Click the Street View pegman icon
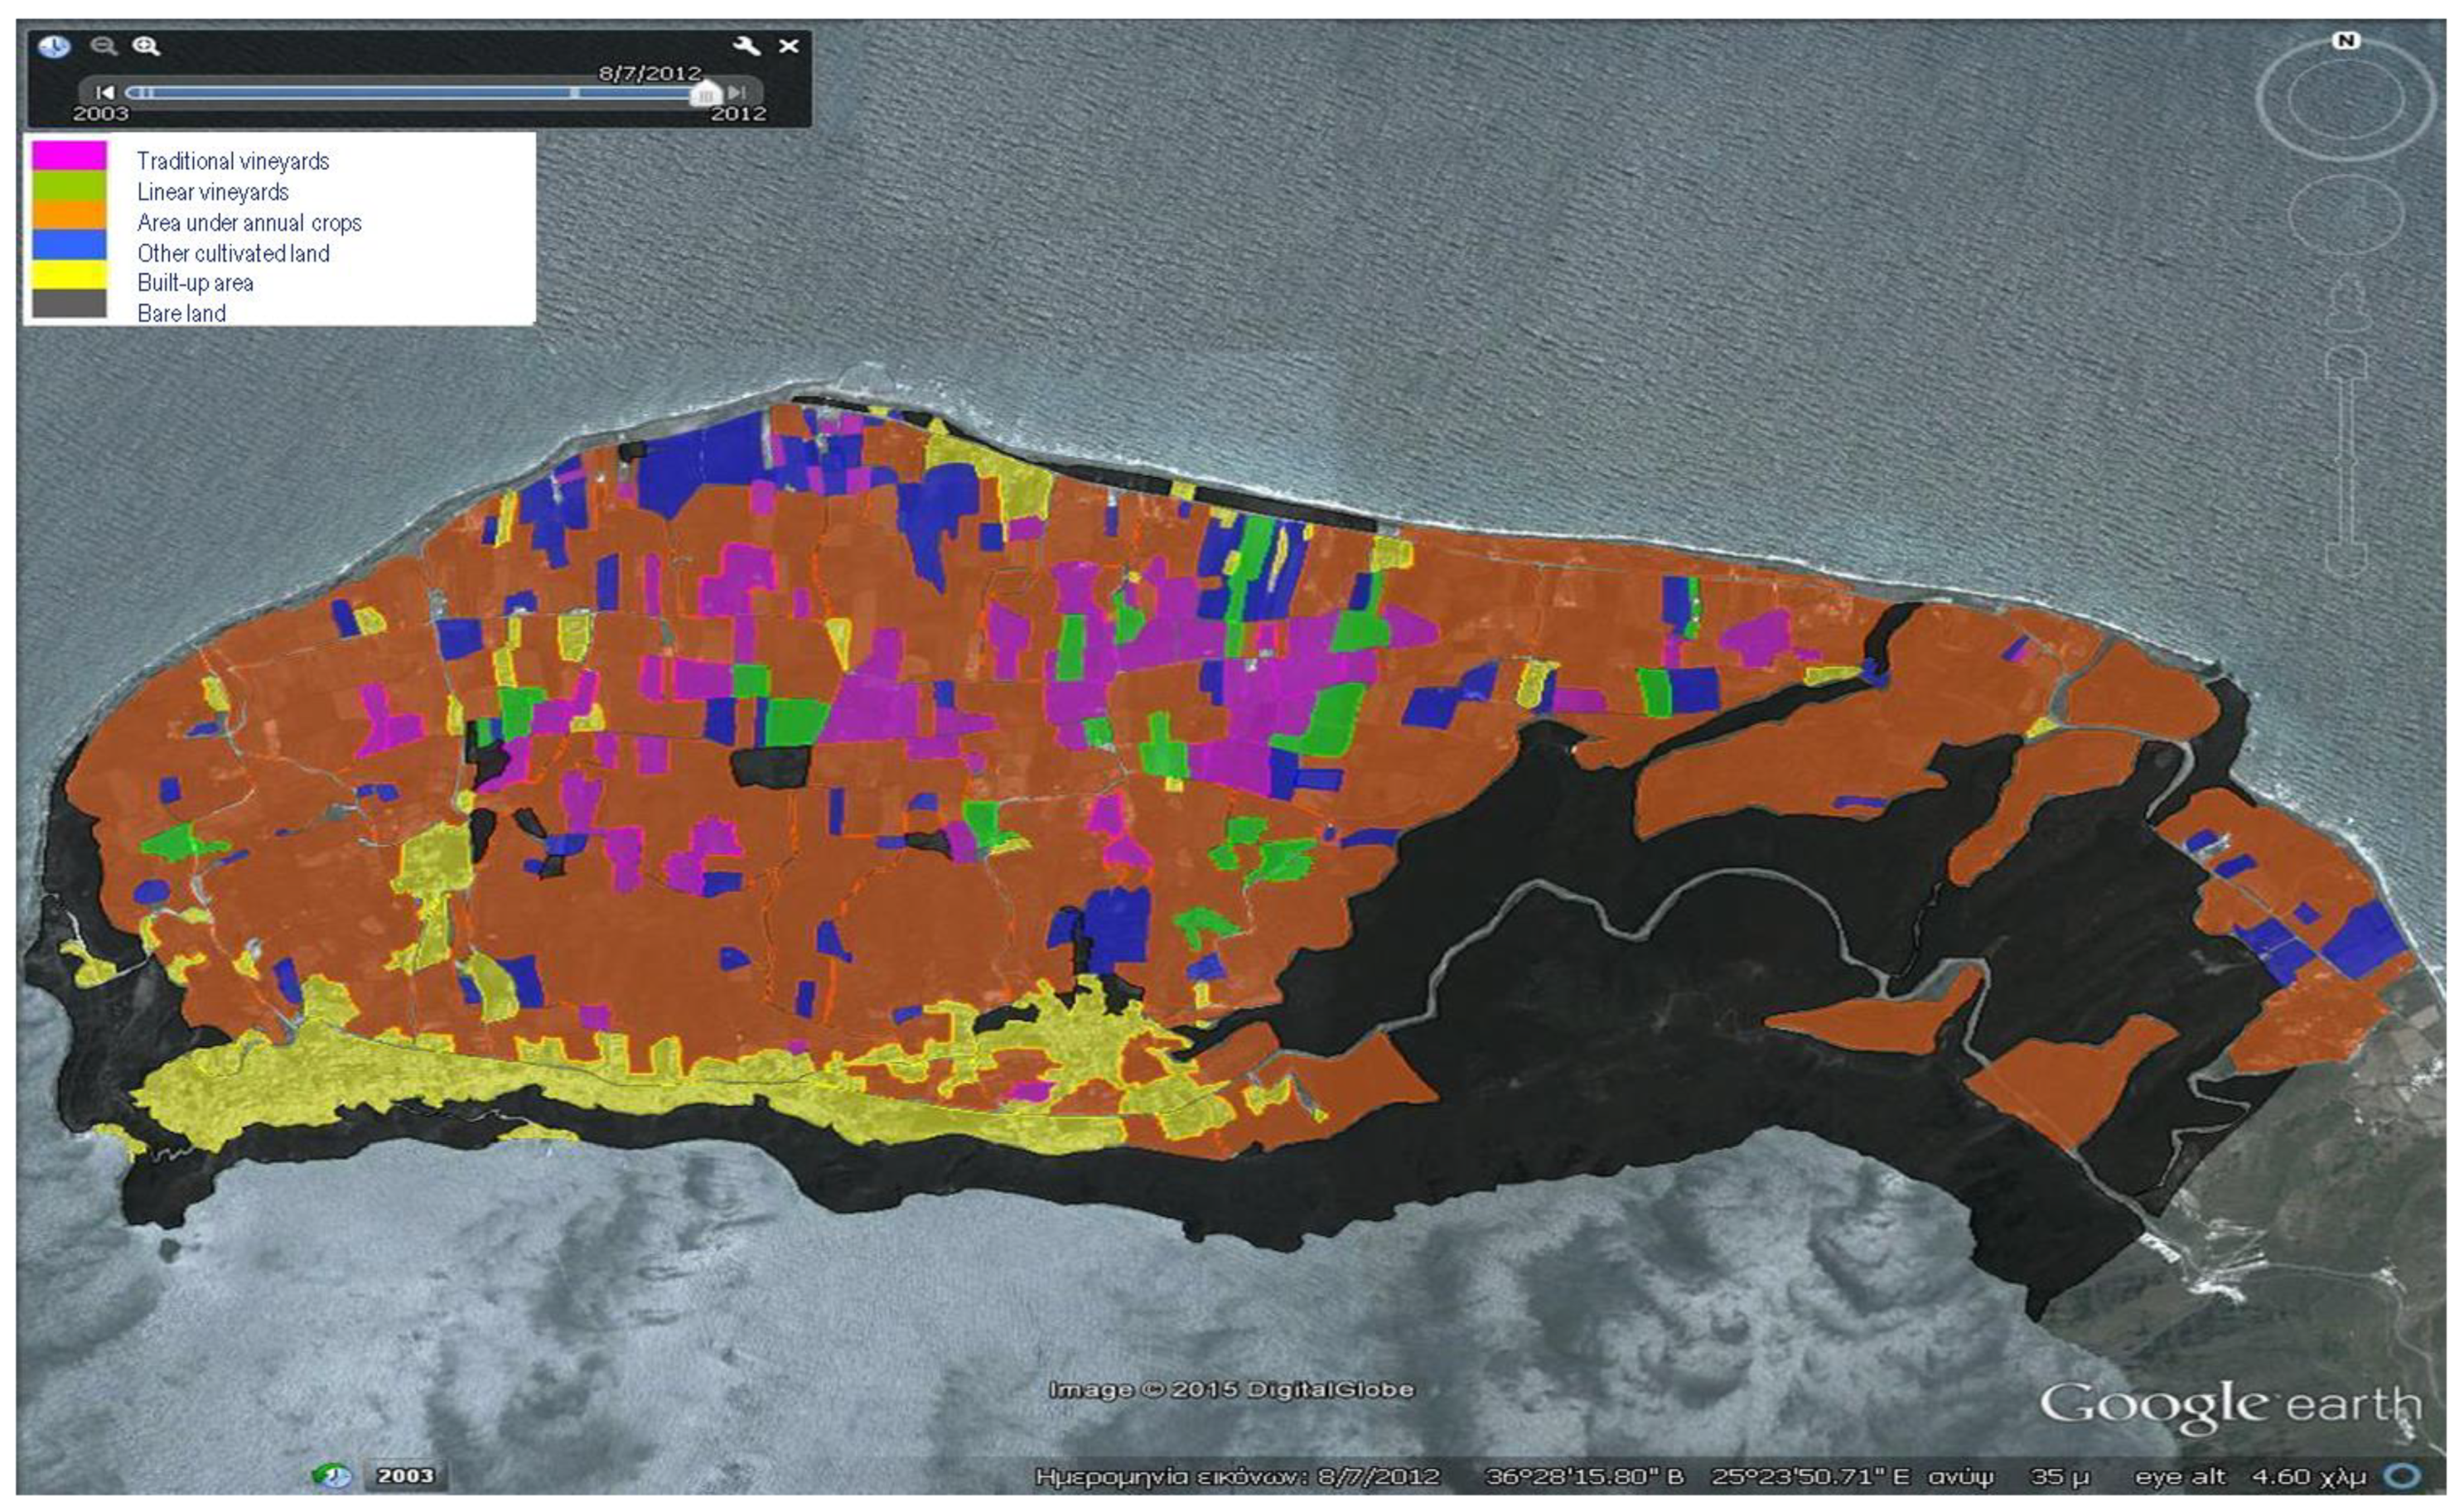The width and height of the screenshot is (2464, 1511). click(2347, 303)
